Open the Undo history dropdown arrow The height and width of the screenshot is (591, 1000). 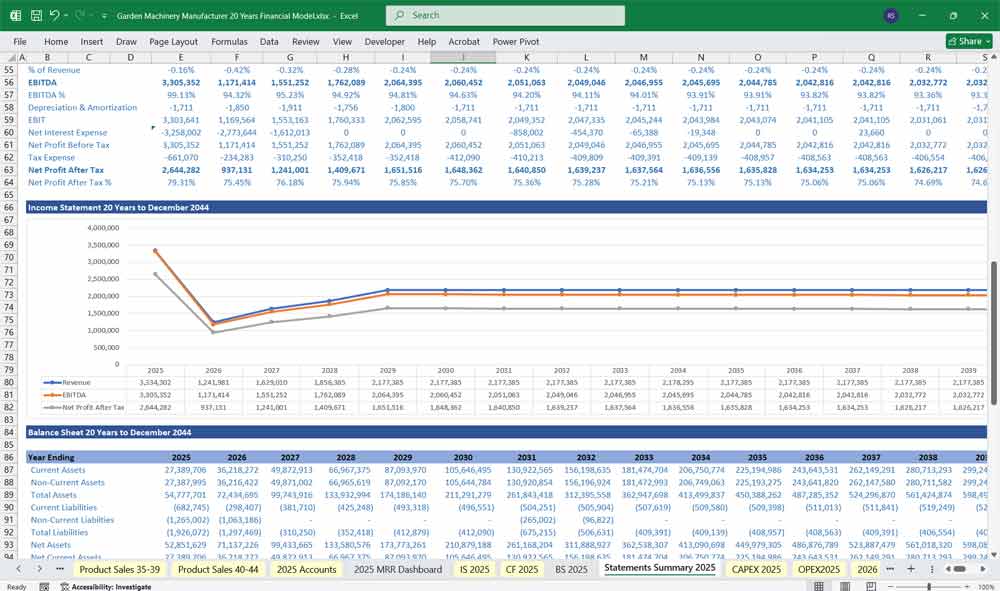coord(65,15)
